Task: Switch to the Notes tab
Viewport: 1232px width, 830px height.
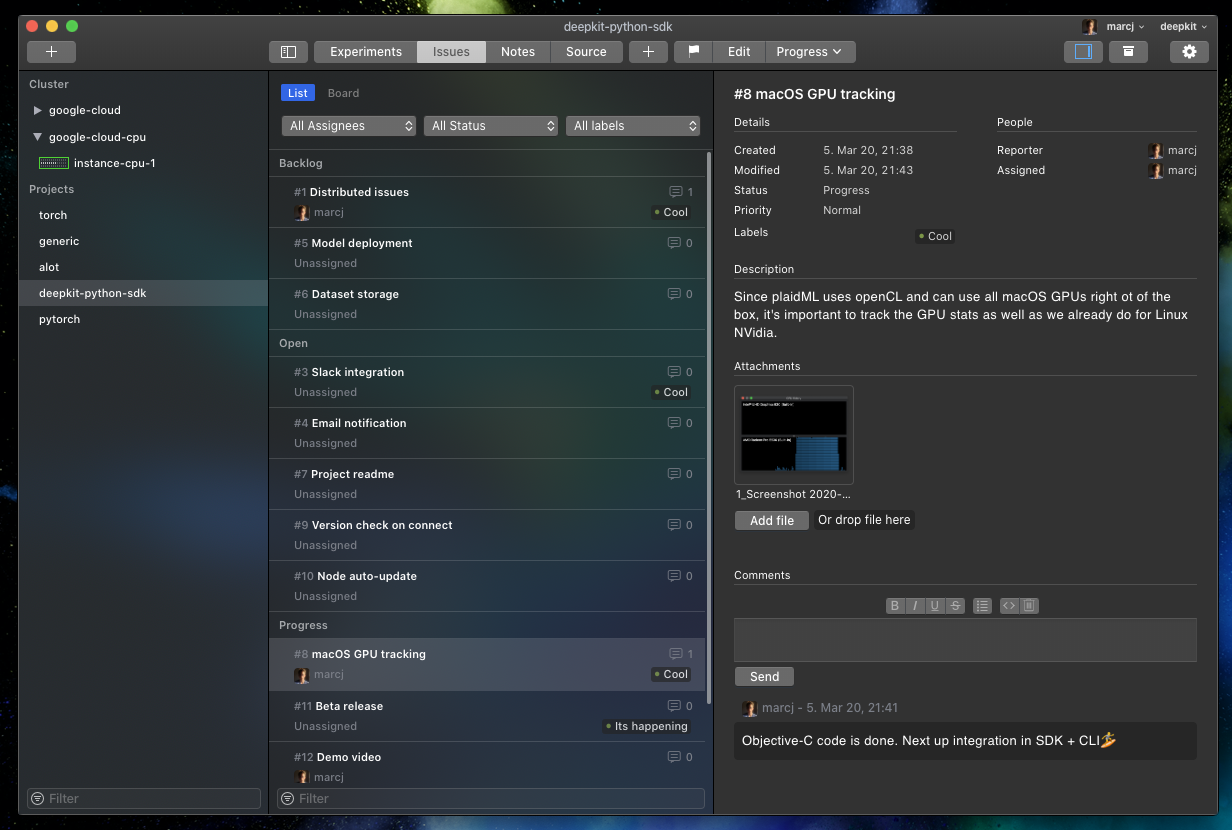Action: [518, 51]
